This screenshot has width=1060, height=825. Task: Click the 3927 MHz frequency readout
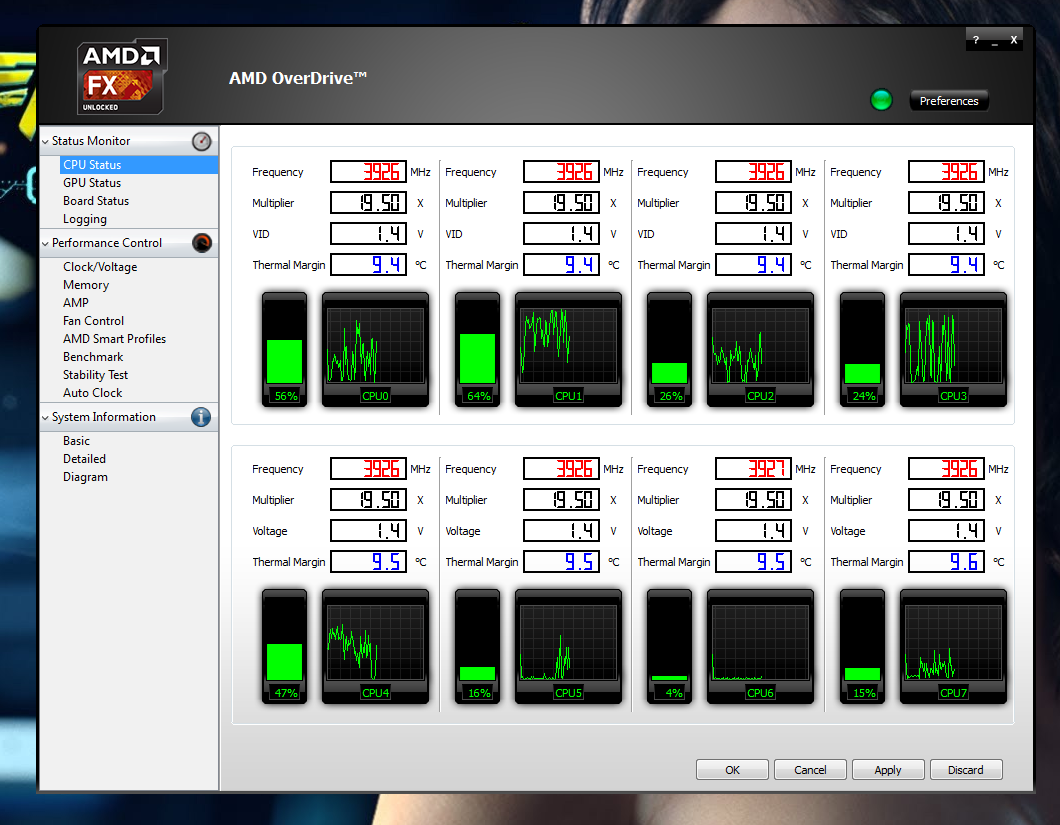[753, 469]
